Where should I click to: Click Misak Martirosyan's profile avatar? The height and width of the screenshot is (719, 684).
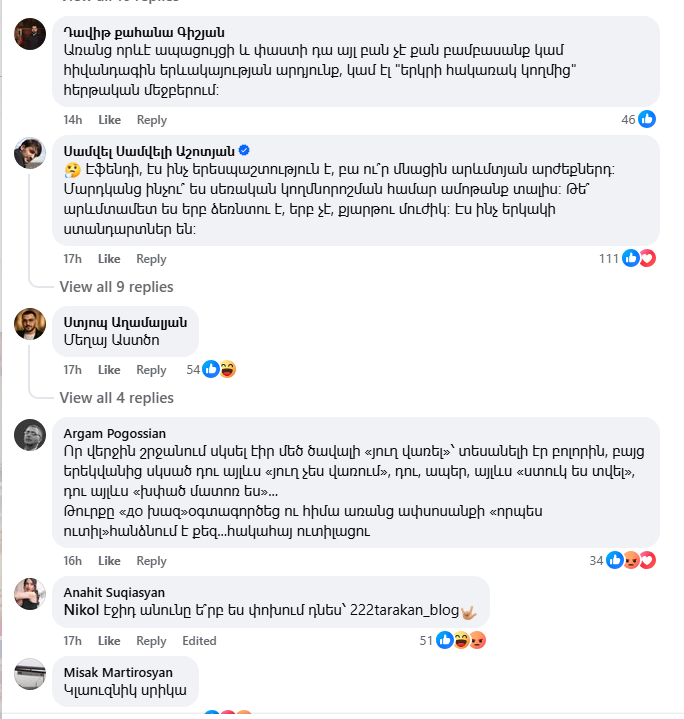point(30,674)
